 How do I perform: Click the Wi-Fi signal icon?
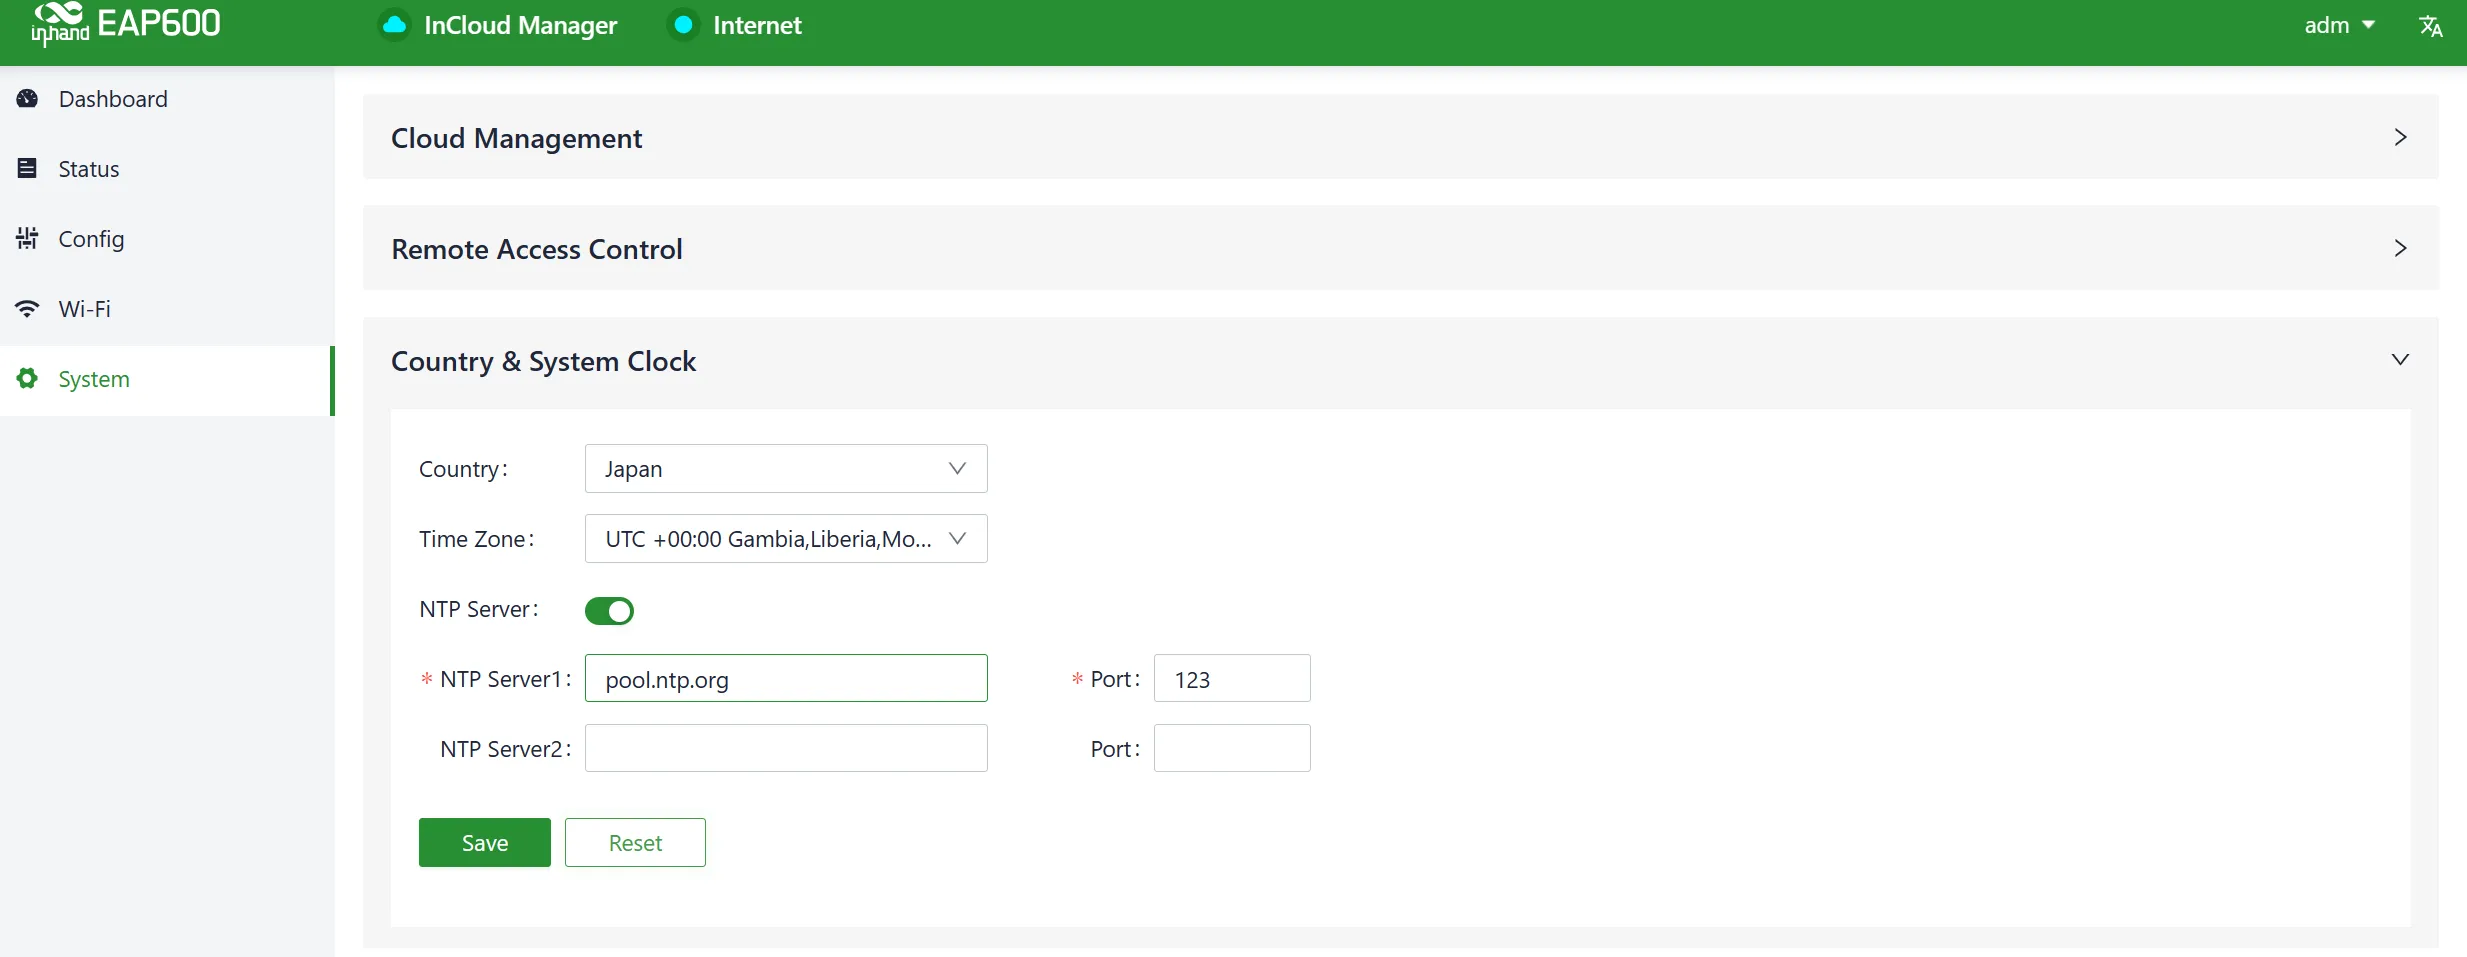(x=28, y=309)
